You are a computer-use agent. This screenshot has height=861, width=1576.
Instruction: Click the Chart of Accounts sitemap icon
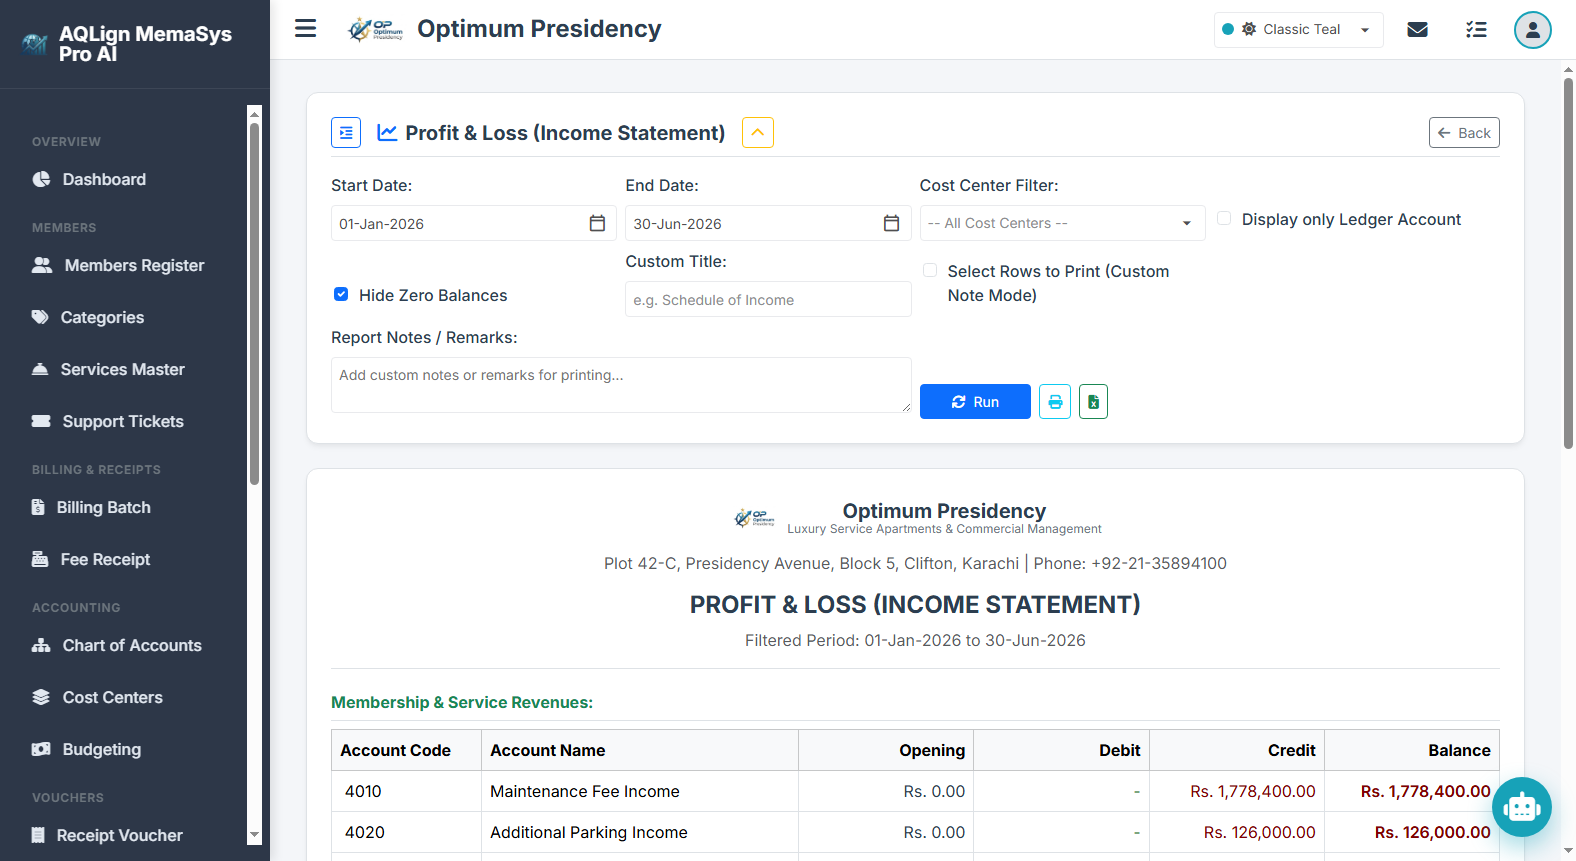41,645
